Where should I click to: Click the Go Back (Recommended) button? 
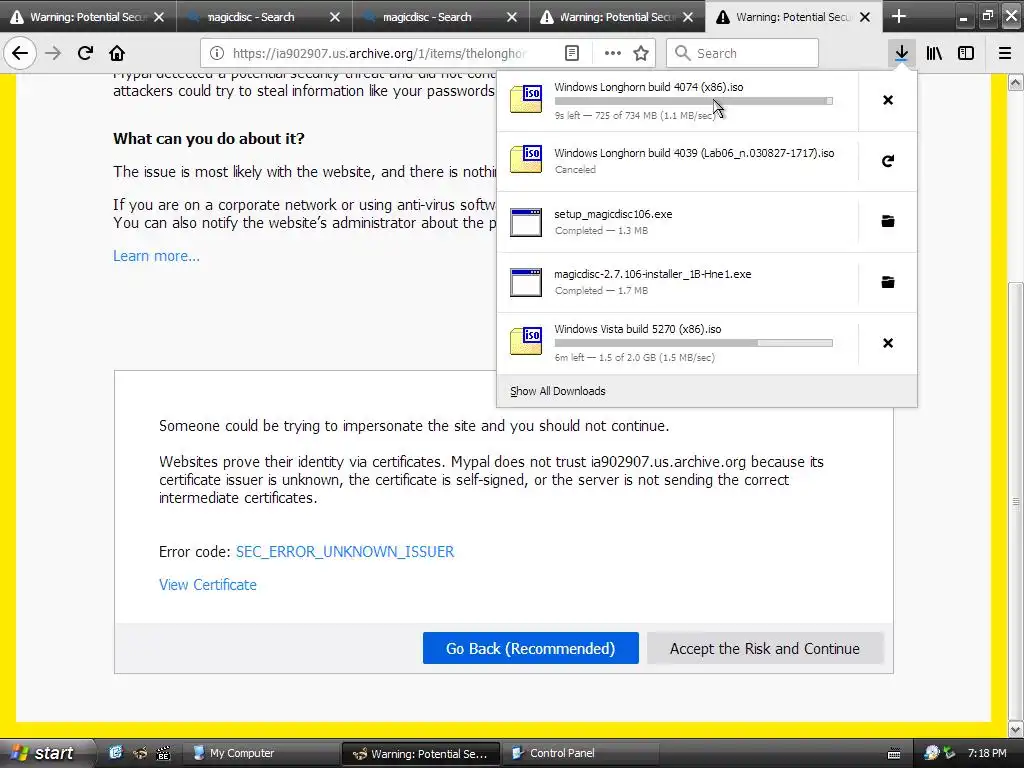tap(530, 648)
